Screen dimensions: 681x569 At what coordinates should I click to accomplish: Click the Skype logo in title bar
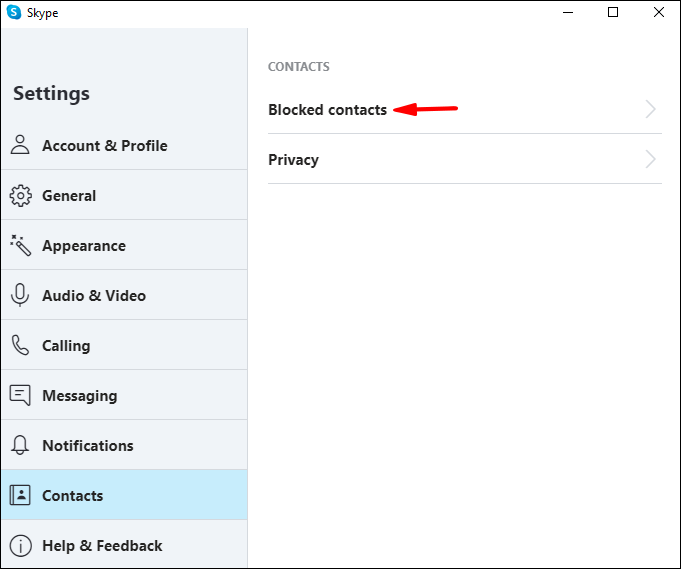15,13
